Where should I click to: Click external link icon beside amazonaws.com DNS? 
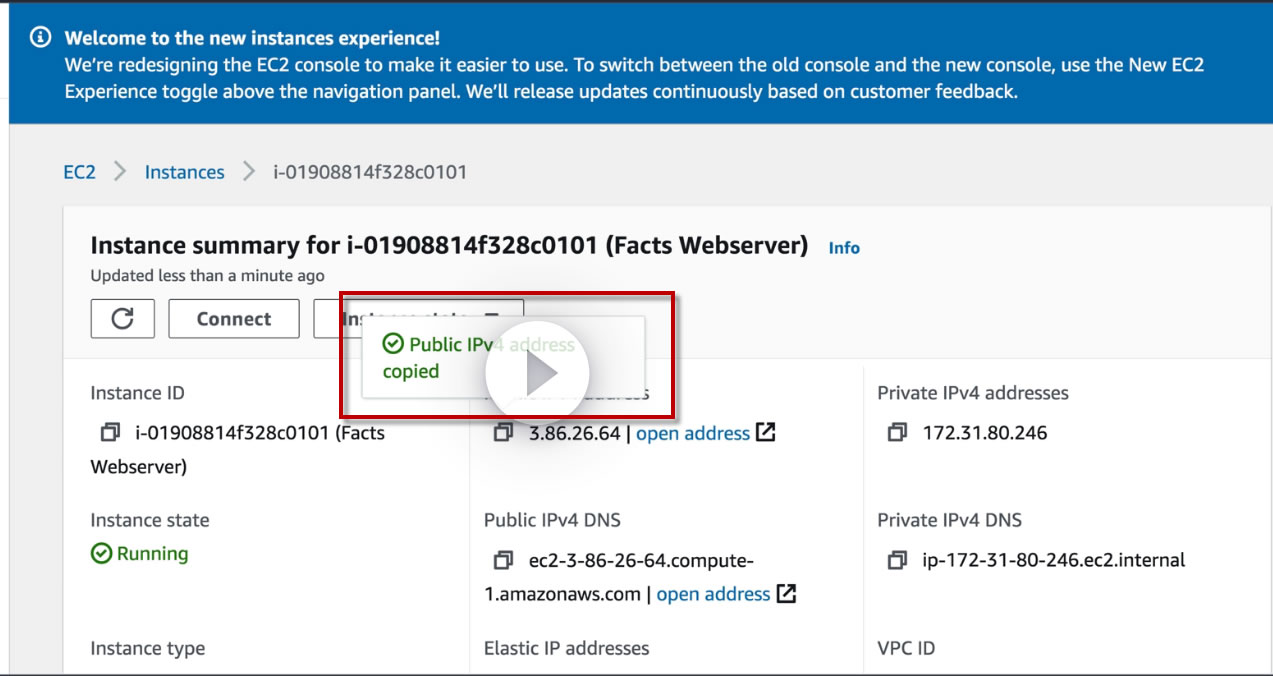[x=787, y=594]
